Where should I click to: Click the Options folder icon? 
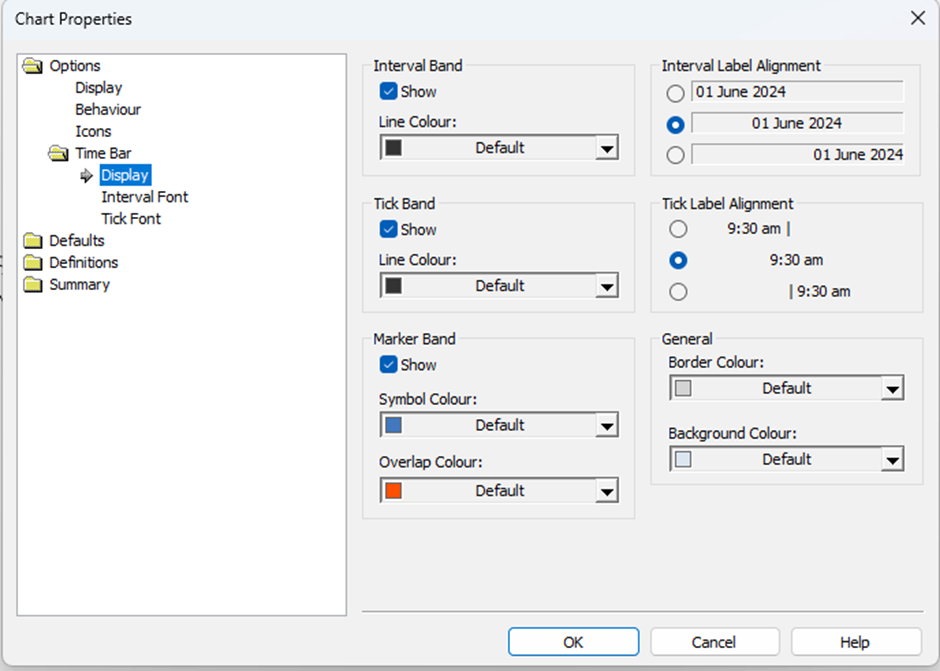pyautogui.click(x=30, y=65)
